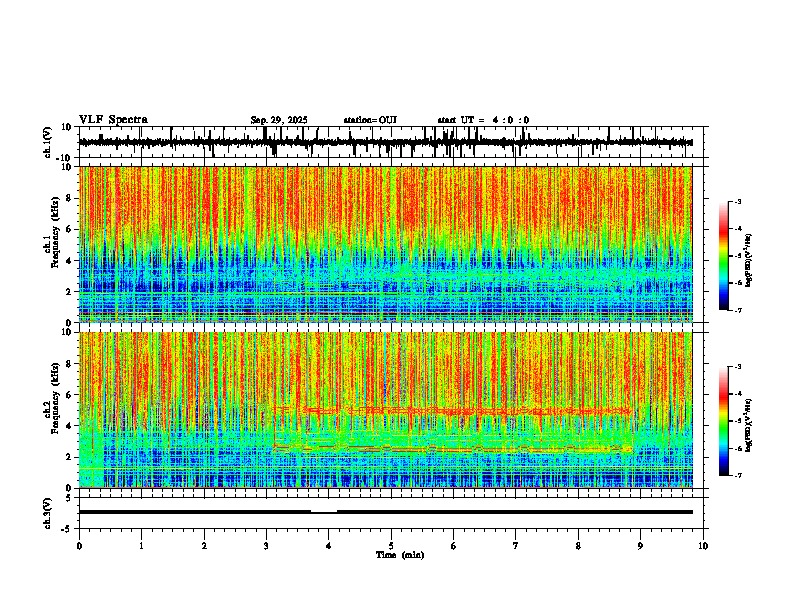Screen dimensions: 792x612
Task: Select the date "Sep. 29, 2025"
Action: click(x=279, y=120)
